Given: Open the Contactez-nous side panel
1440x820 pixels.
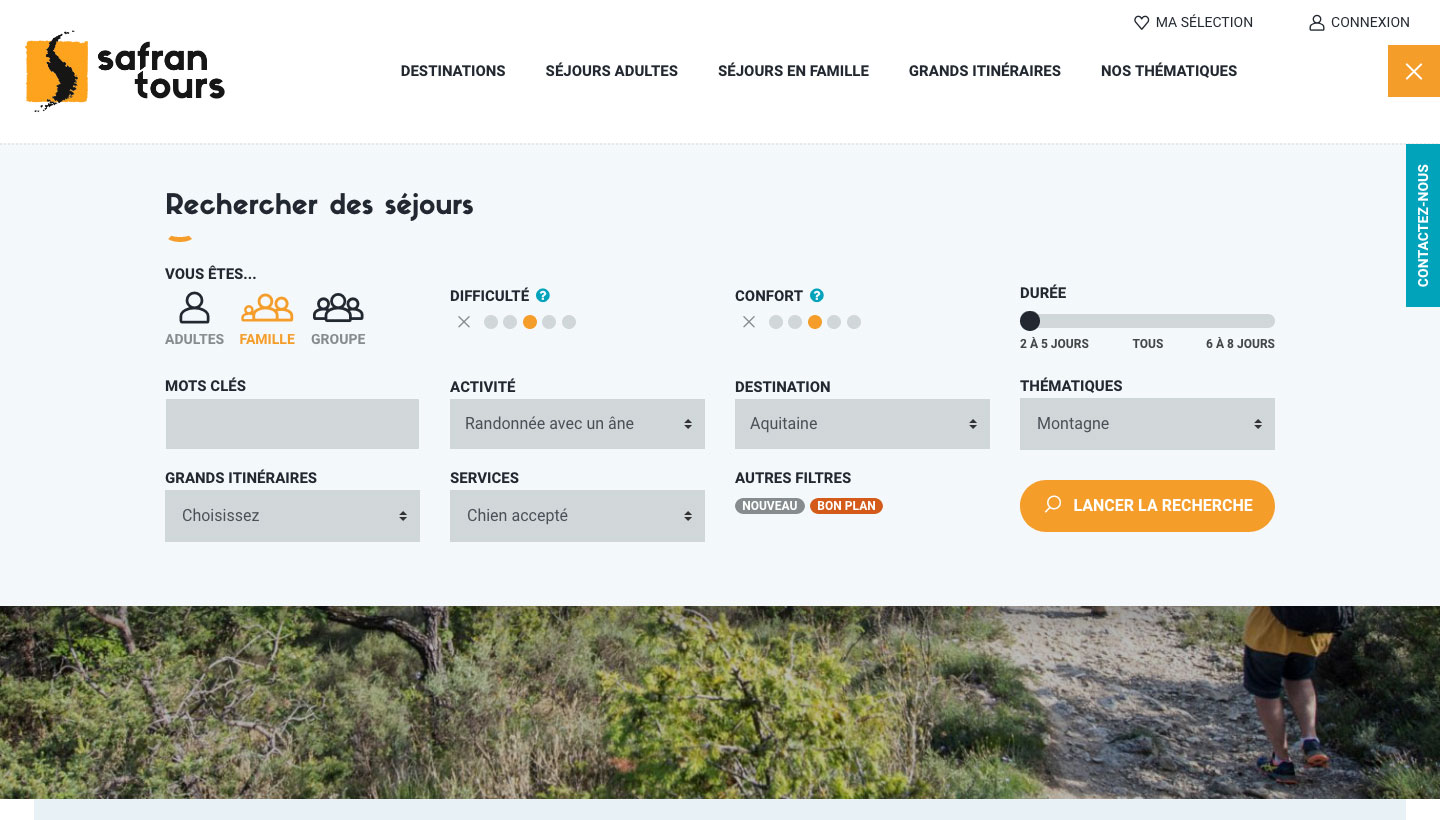Looking at the screenshot, I should [x=1422, y=225].
